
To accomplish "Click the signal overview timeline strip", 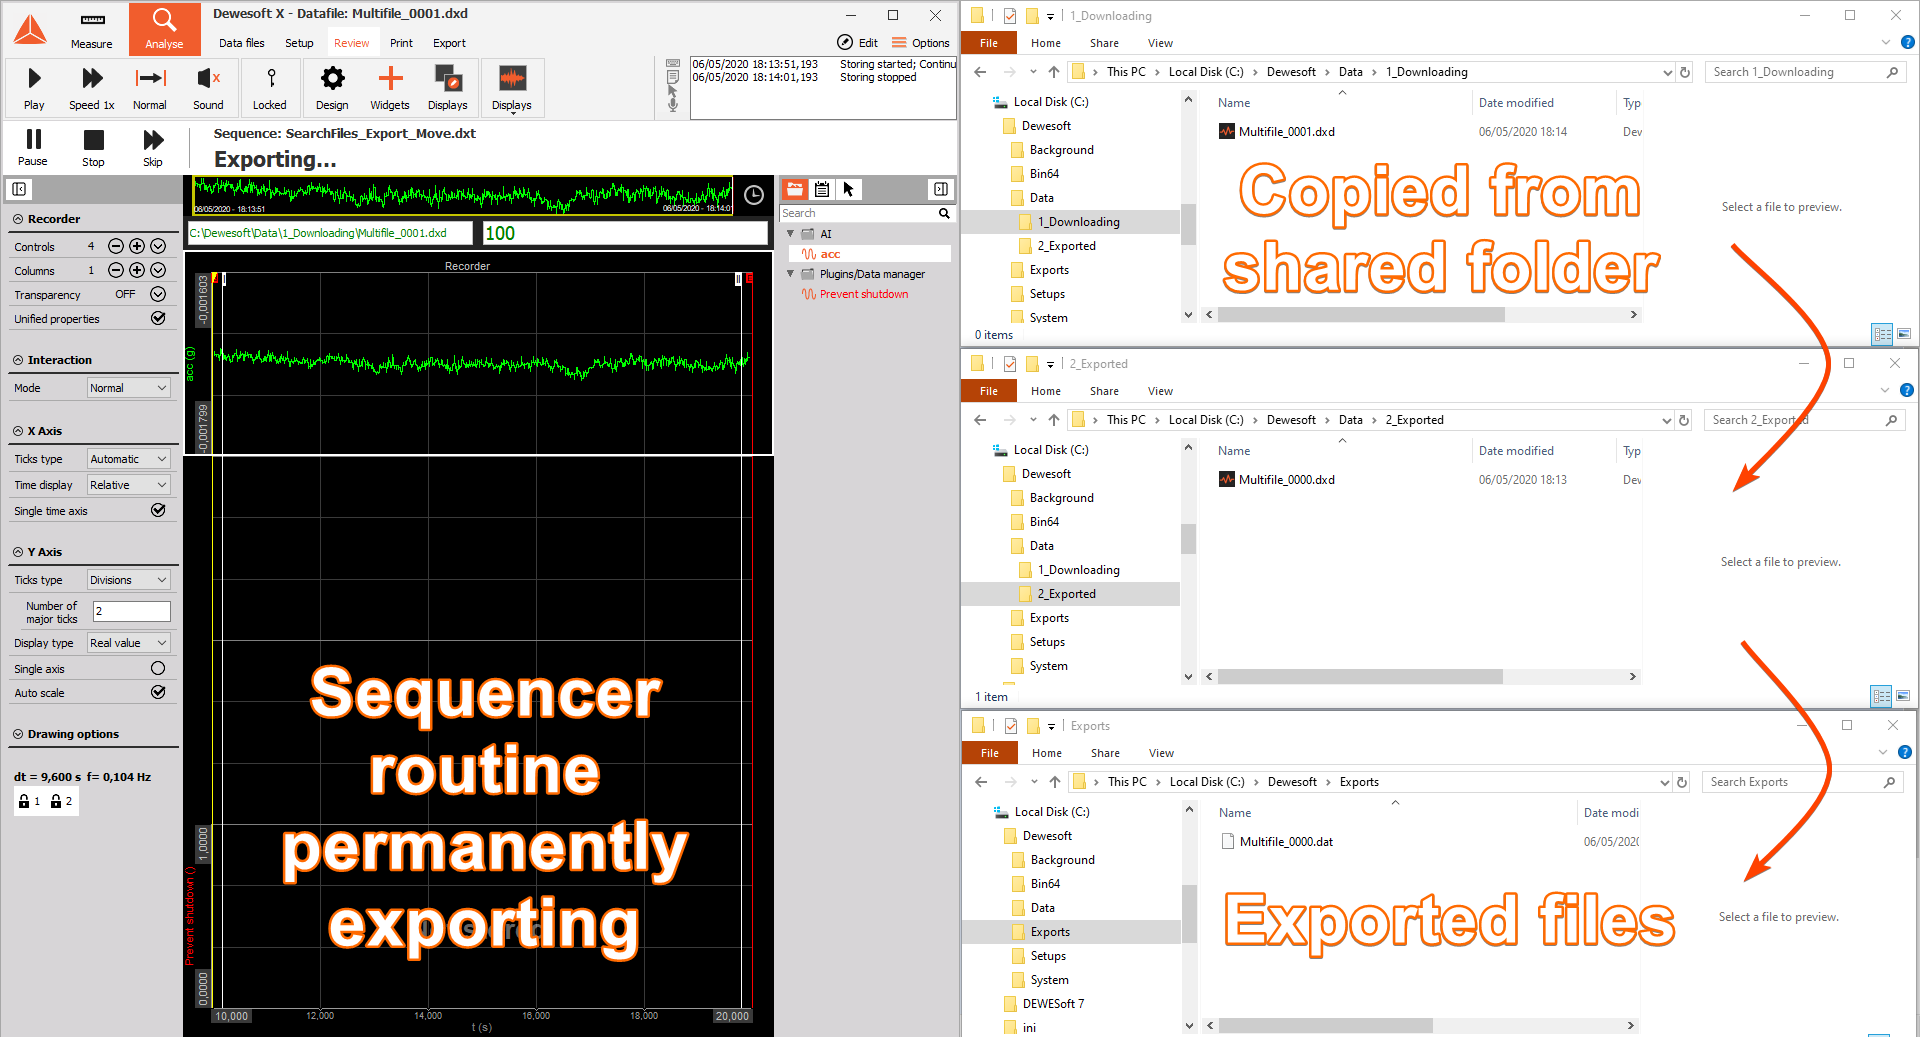I will click(x=462, y=195).
